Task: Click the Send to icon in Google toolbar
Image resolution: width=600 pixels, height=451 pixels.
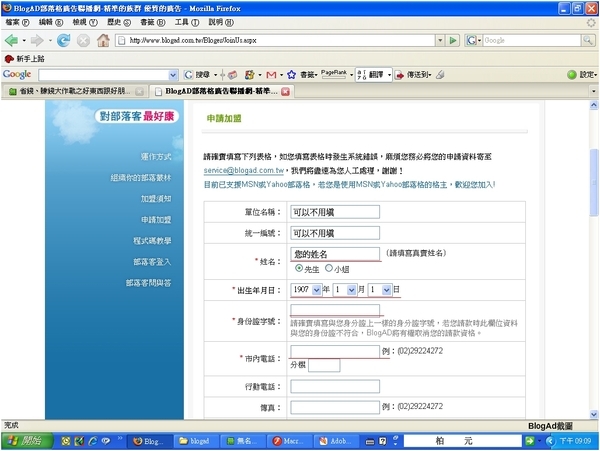Action: point(399,75)
